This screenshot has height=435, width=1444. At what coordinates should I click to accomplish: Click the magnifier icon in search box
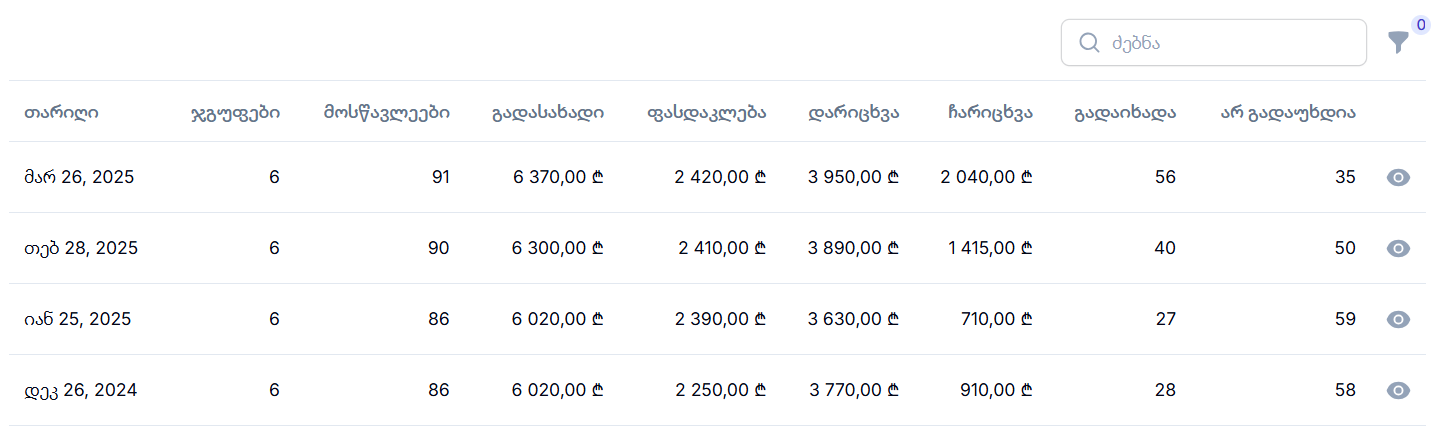coord(1090,43)
